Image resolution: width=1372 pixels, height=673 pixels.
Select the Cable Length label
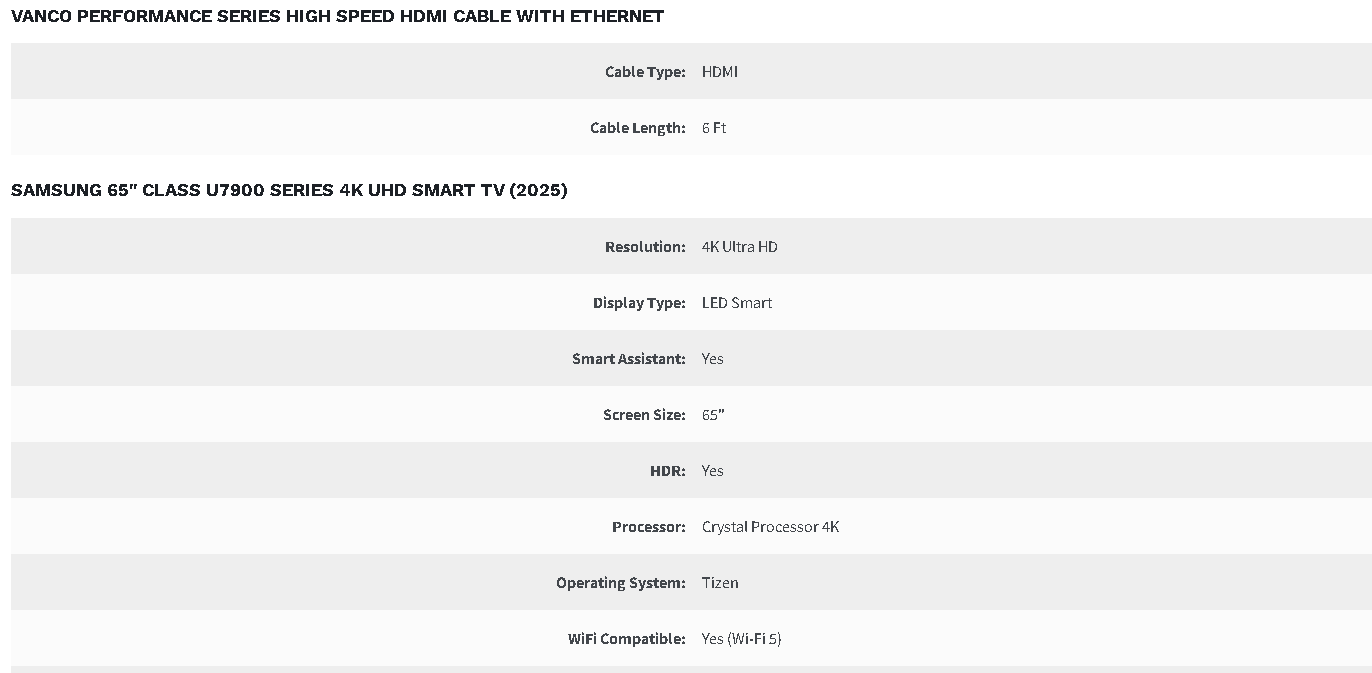pyautogui.click(x=638, y=128)
